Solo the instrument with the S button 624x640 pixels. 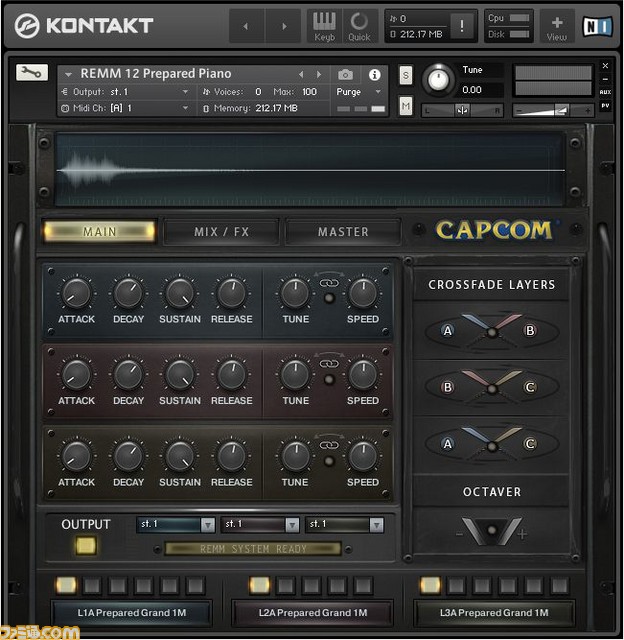pos(405,75)
